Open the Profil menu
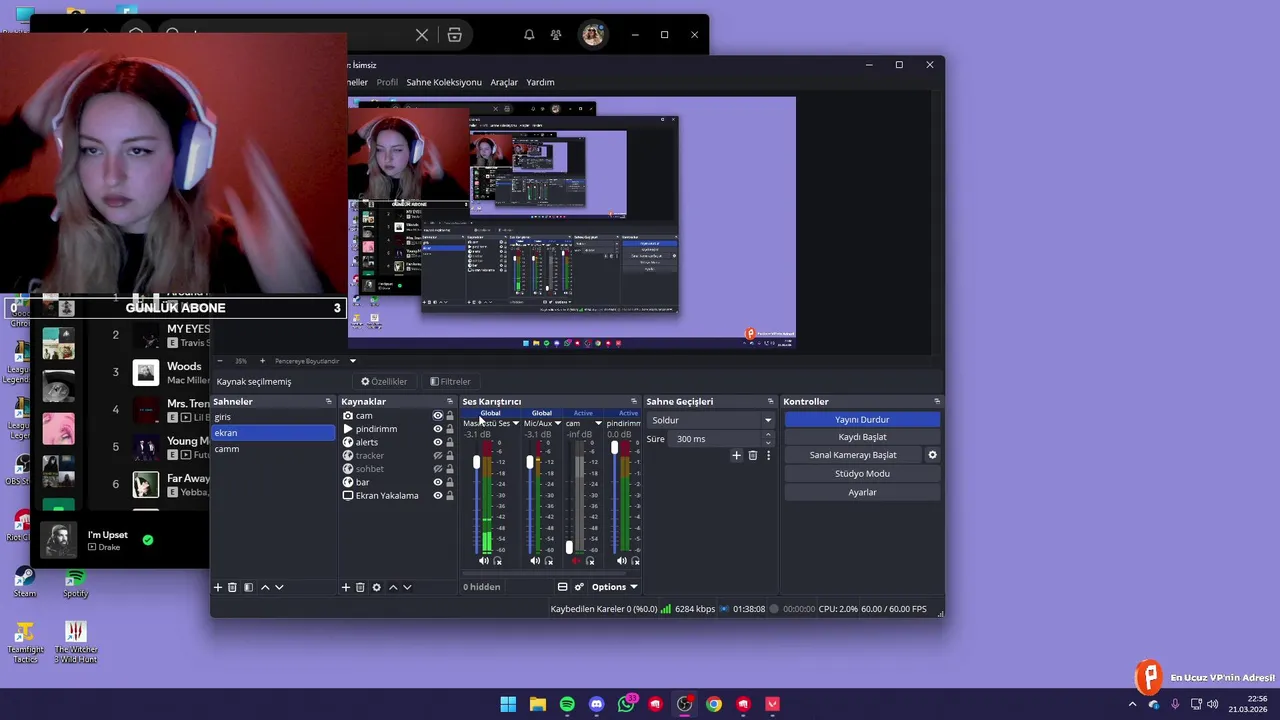Viewport: 1280px width, 720px height. point(387,82)
